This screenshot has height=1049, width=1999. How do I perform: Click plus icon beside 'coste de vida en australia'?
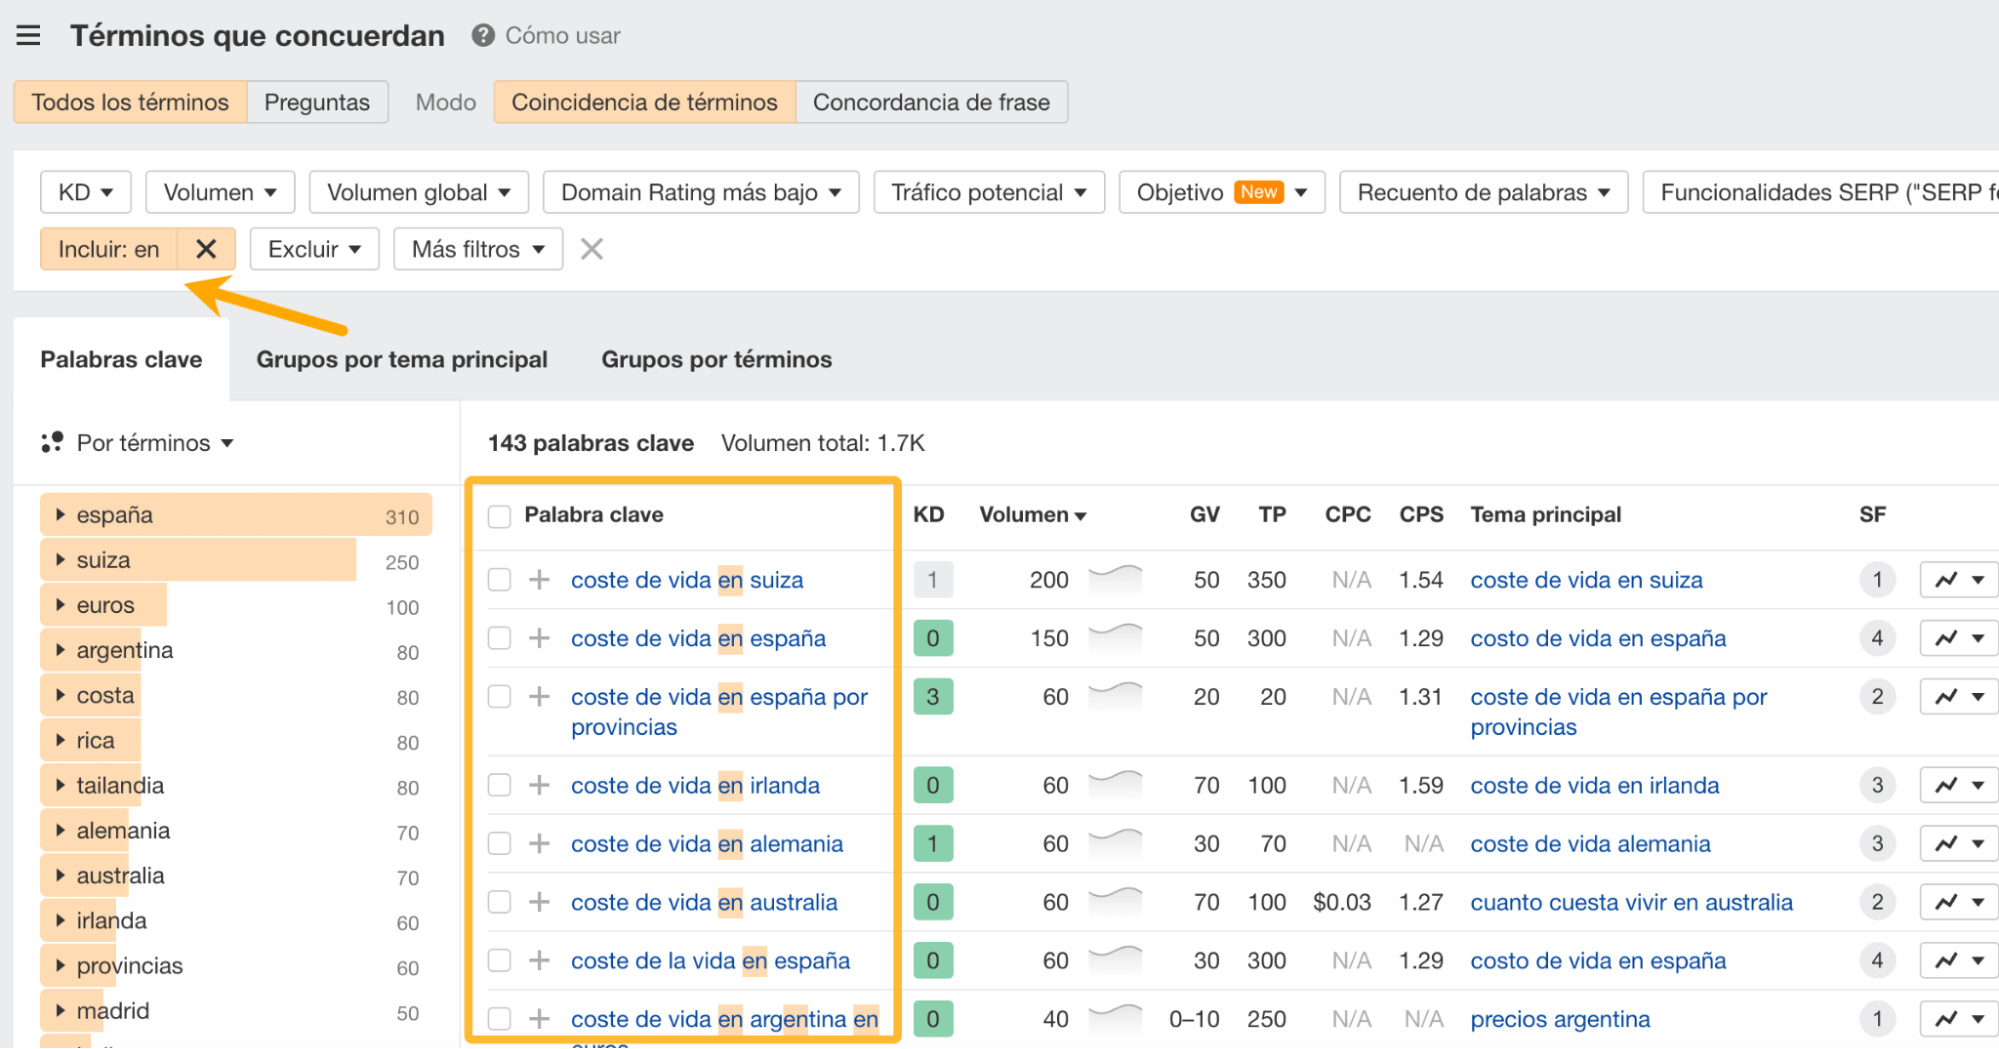(x=539, y=902)
